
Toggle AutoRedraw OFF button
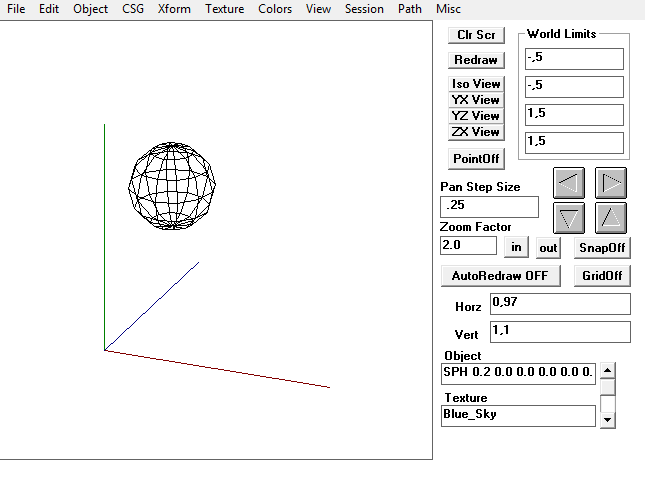[x=500, y=275]
